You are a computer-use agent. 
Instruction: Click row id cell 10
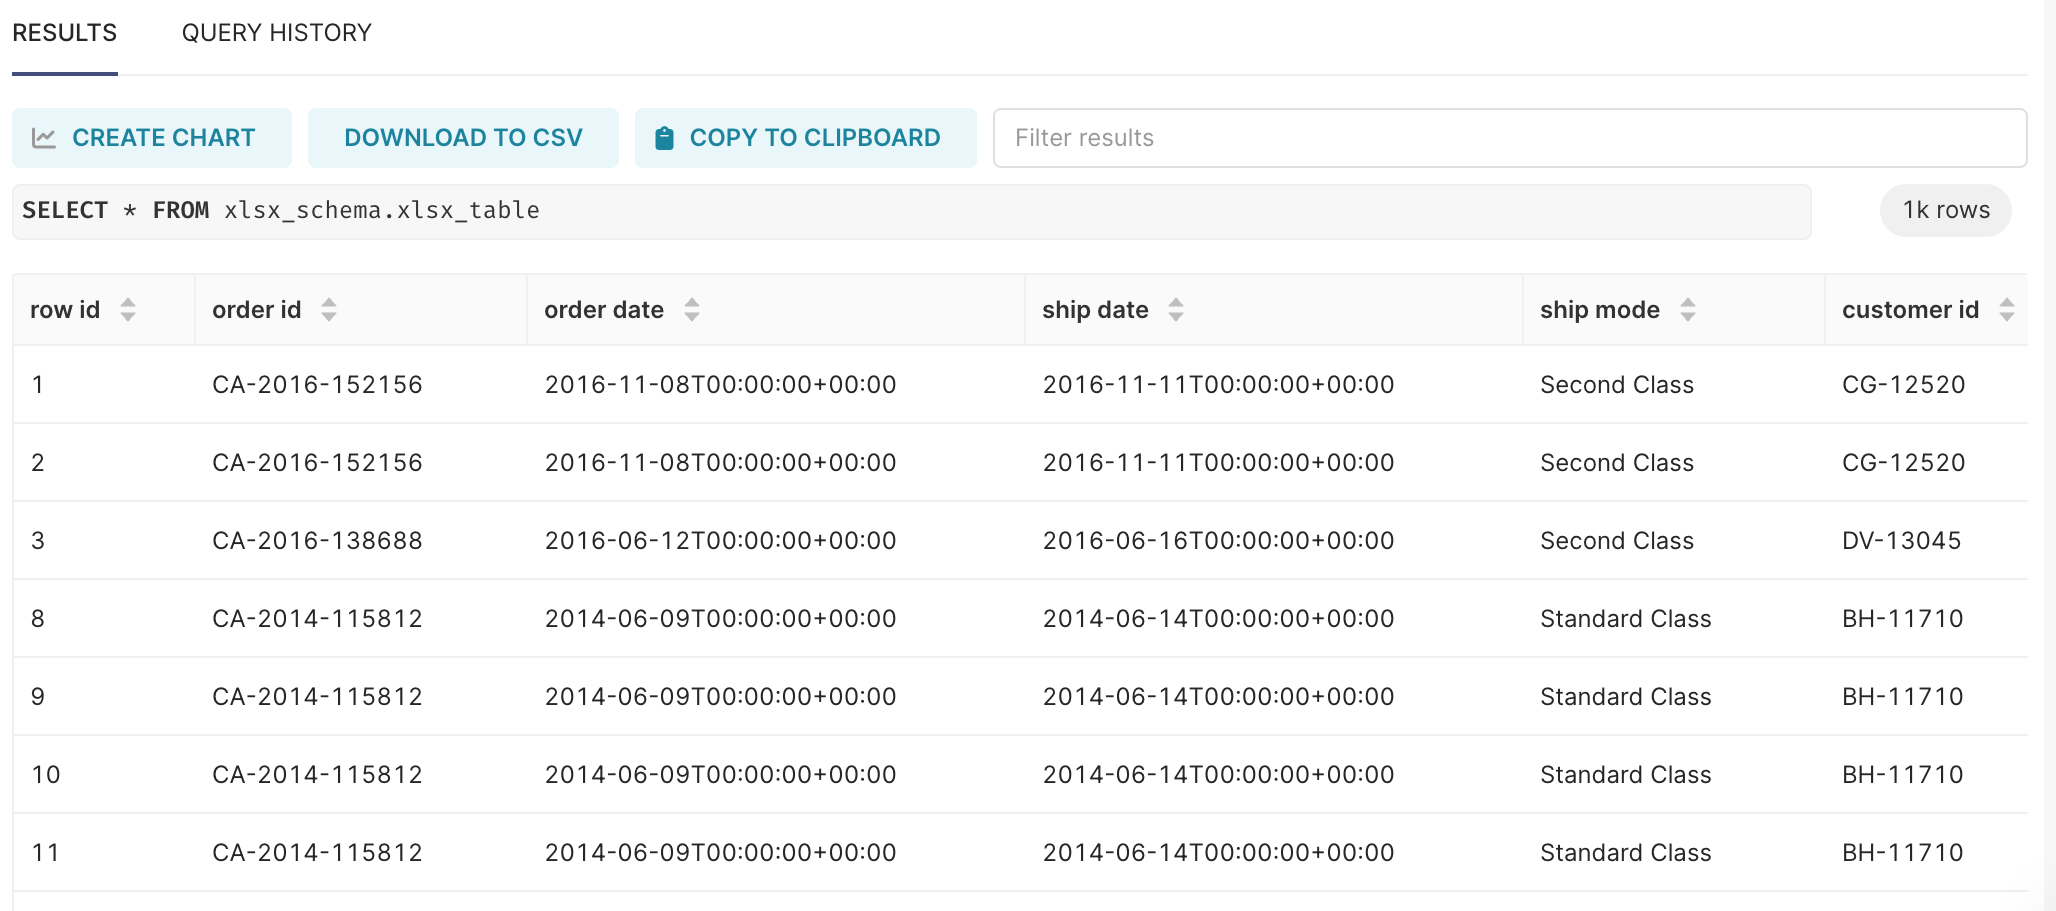tap(46, 775)
